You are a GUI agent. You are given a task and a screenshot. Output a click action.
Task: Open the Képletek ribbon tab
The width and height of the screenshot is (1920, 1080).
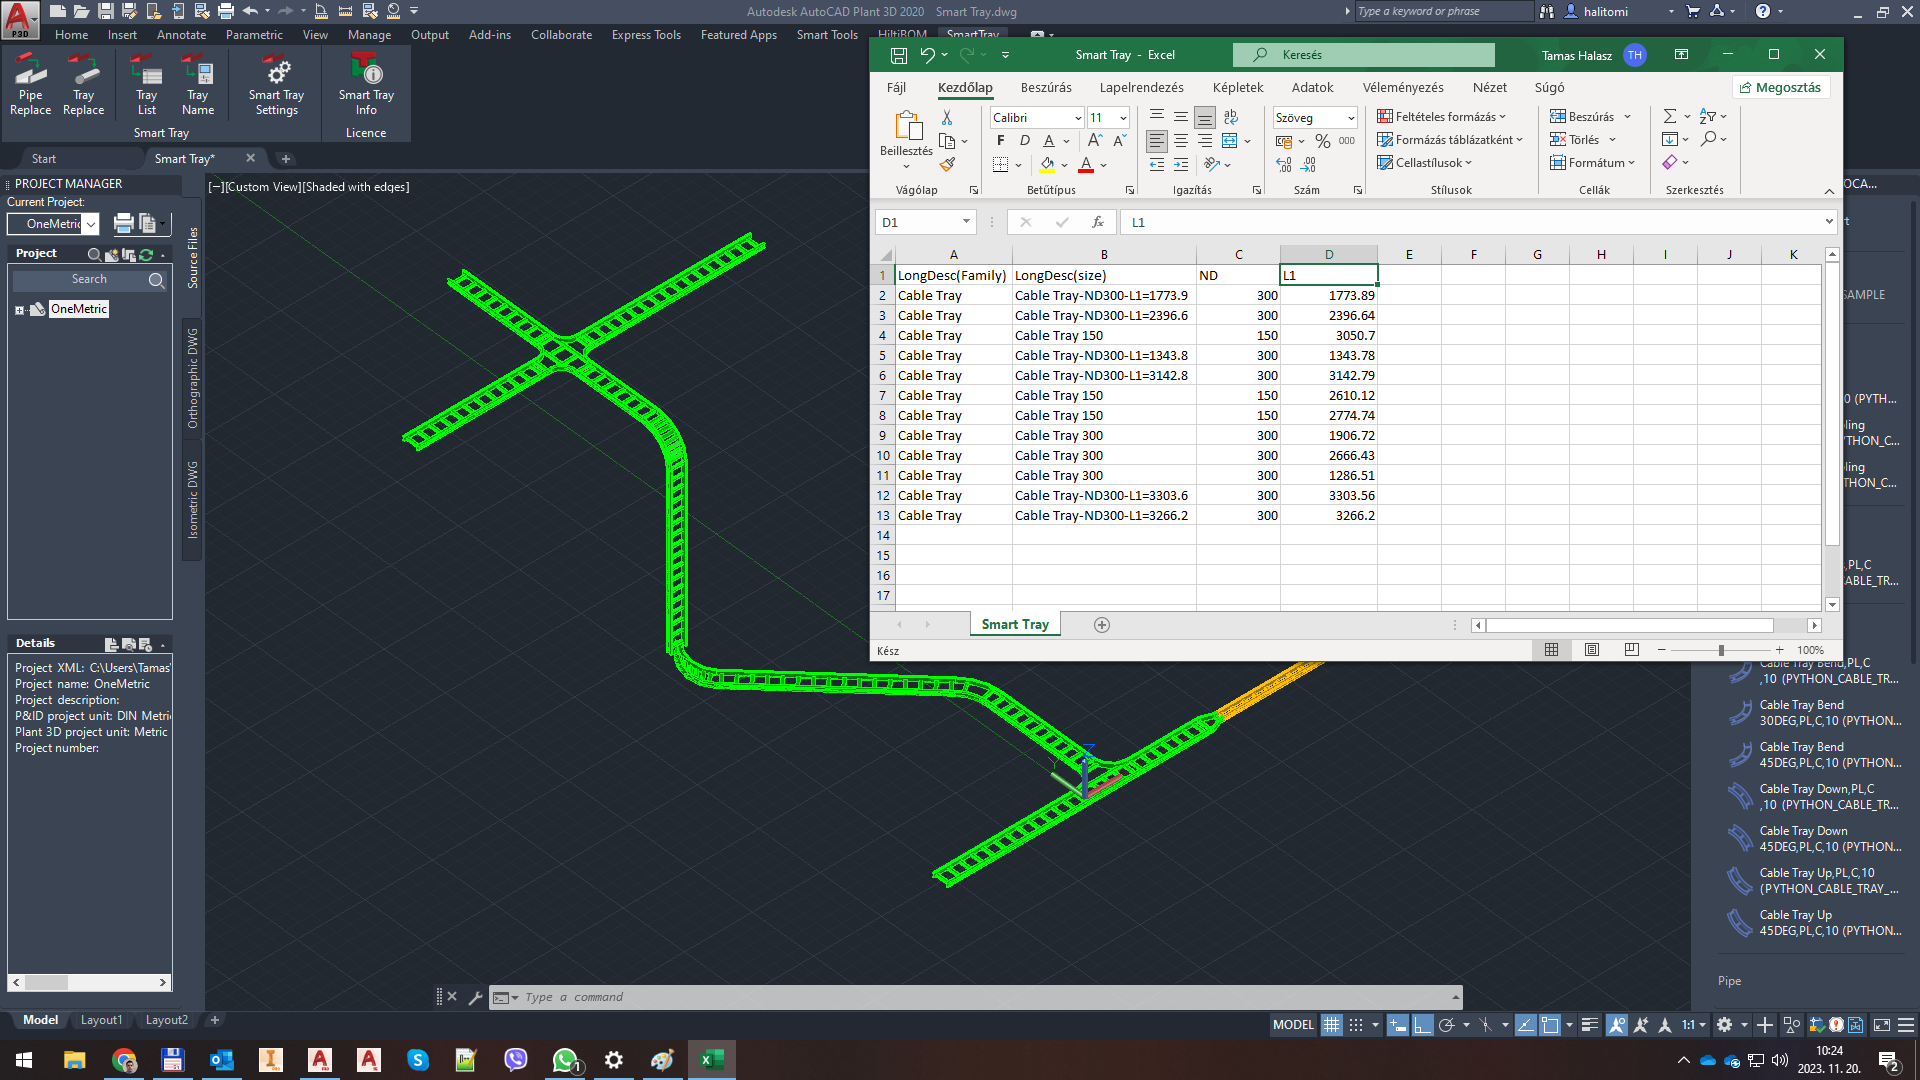pos(1237,88)
